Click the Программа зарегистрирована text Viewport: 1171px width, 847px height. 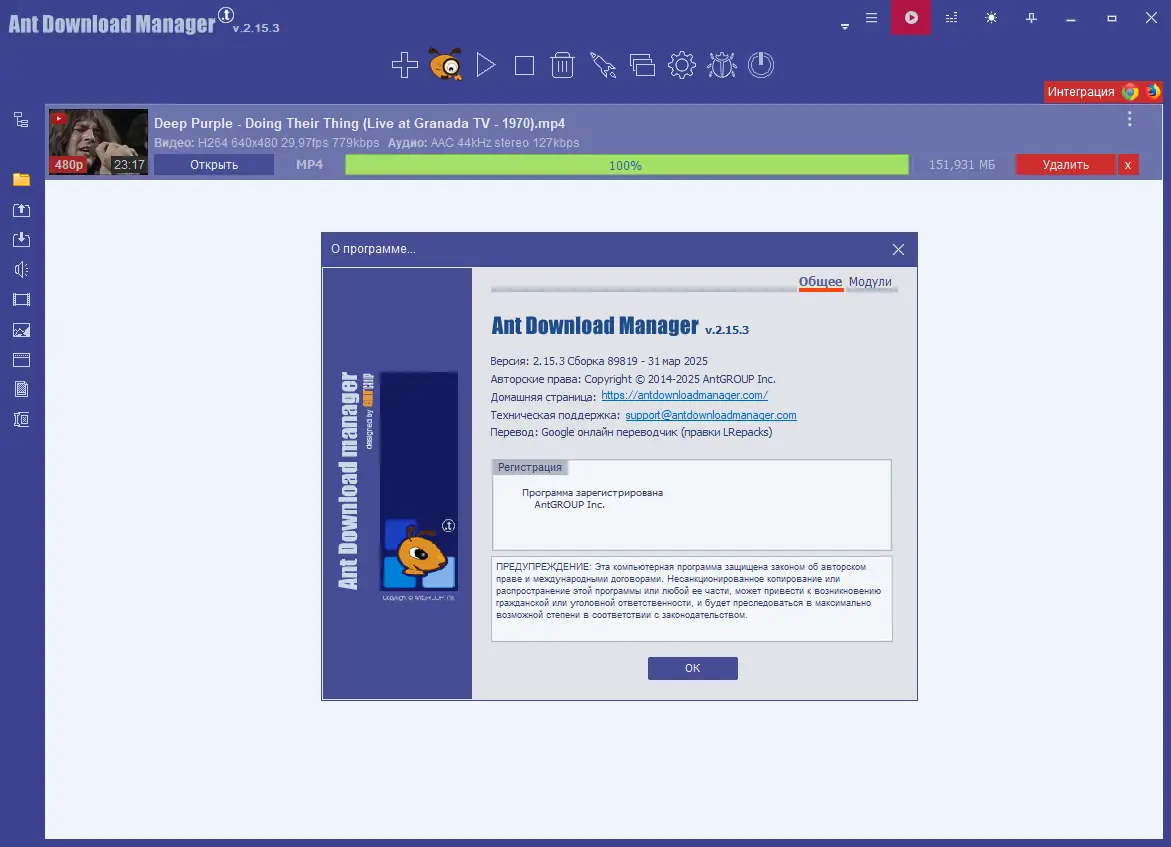pyautogui.click(x=592, y=492)
